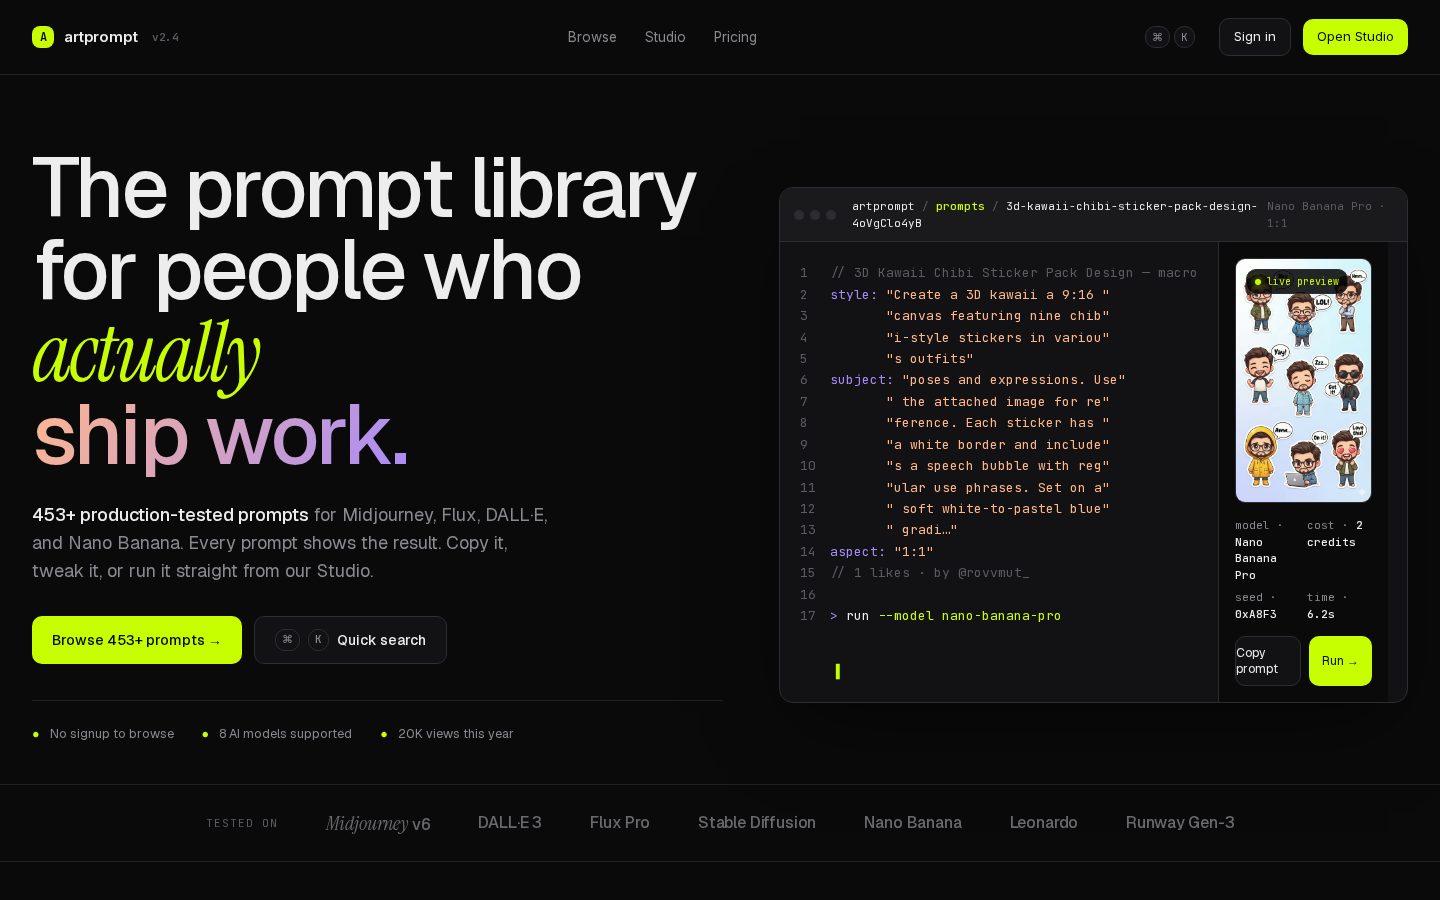Click the blinking terminal cursor
This screenshot has height=900, width=1440.
[838, 672]
